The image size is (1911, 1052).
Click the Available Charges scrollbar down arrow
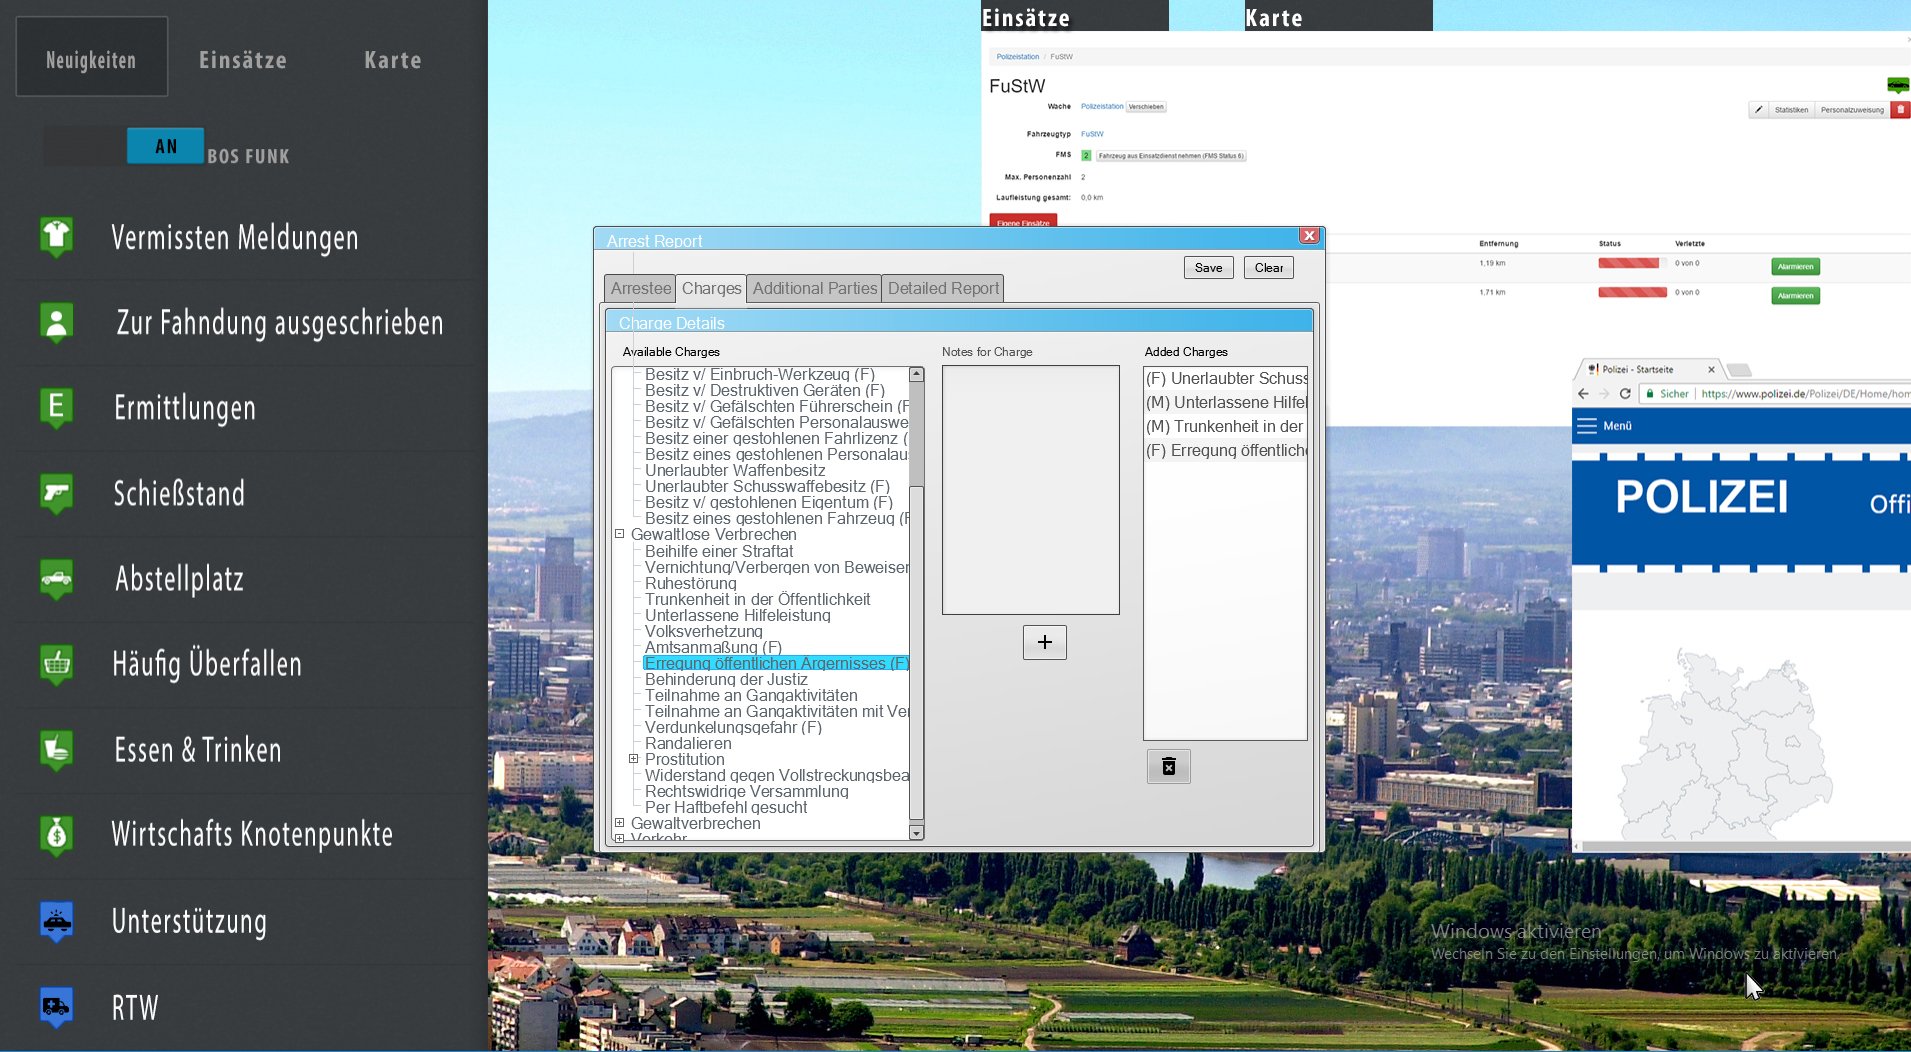(916, 832)
